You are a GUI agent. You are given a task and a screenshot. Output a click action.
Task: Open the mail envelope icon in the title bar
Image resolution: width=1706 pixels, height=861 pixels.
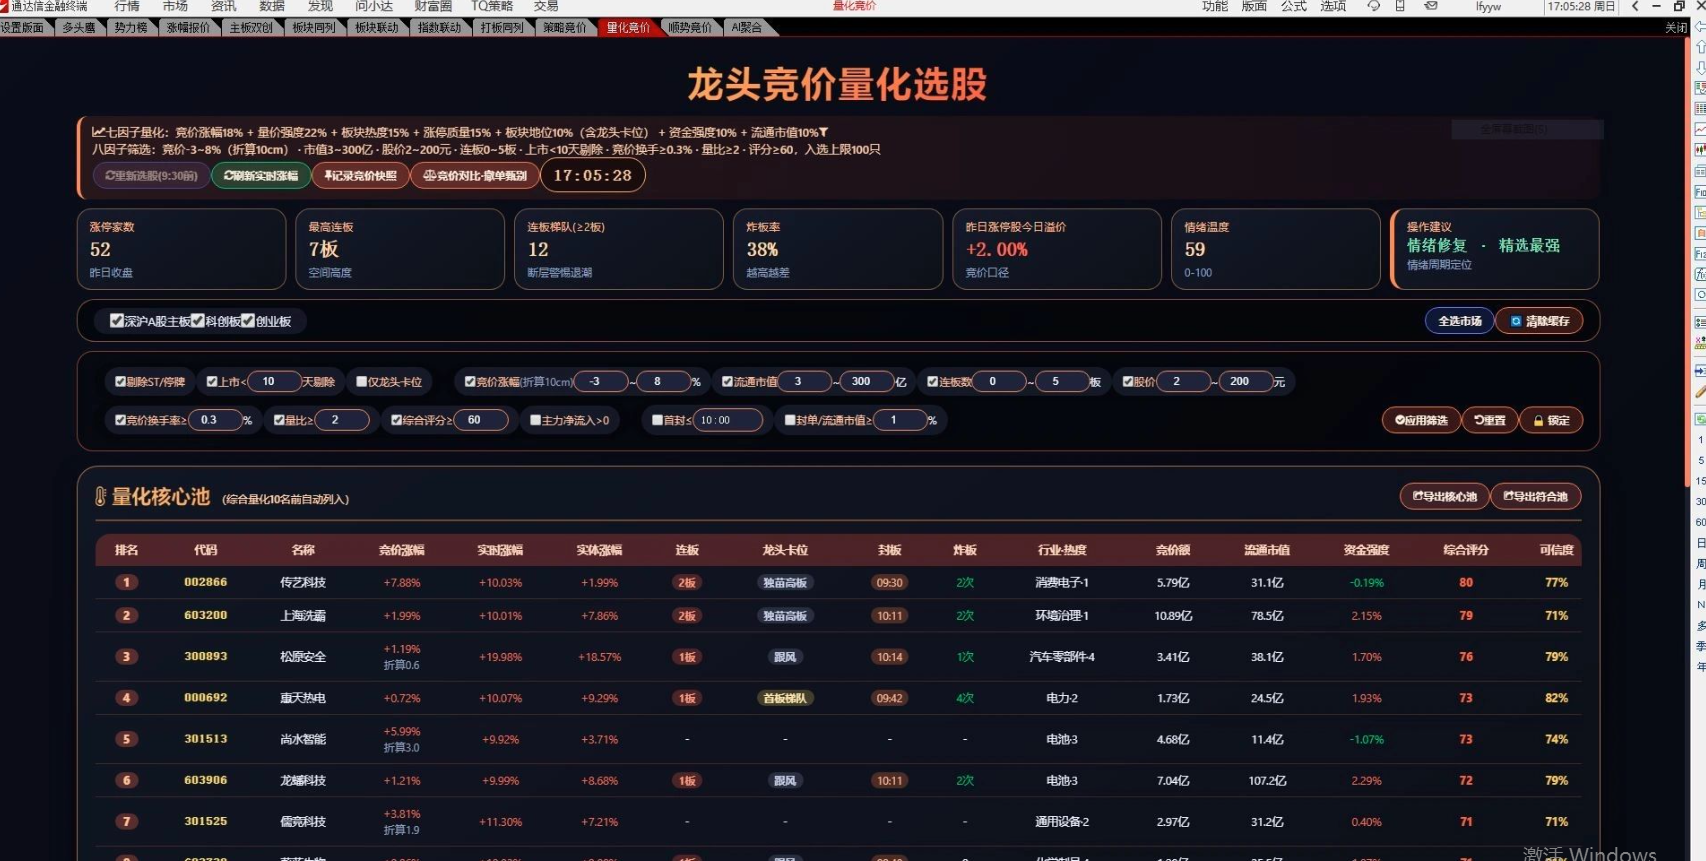[x=1431, y=6]
